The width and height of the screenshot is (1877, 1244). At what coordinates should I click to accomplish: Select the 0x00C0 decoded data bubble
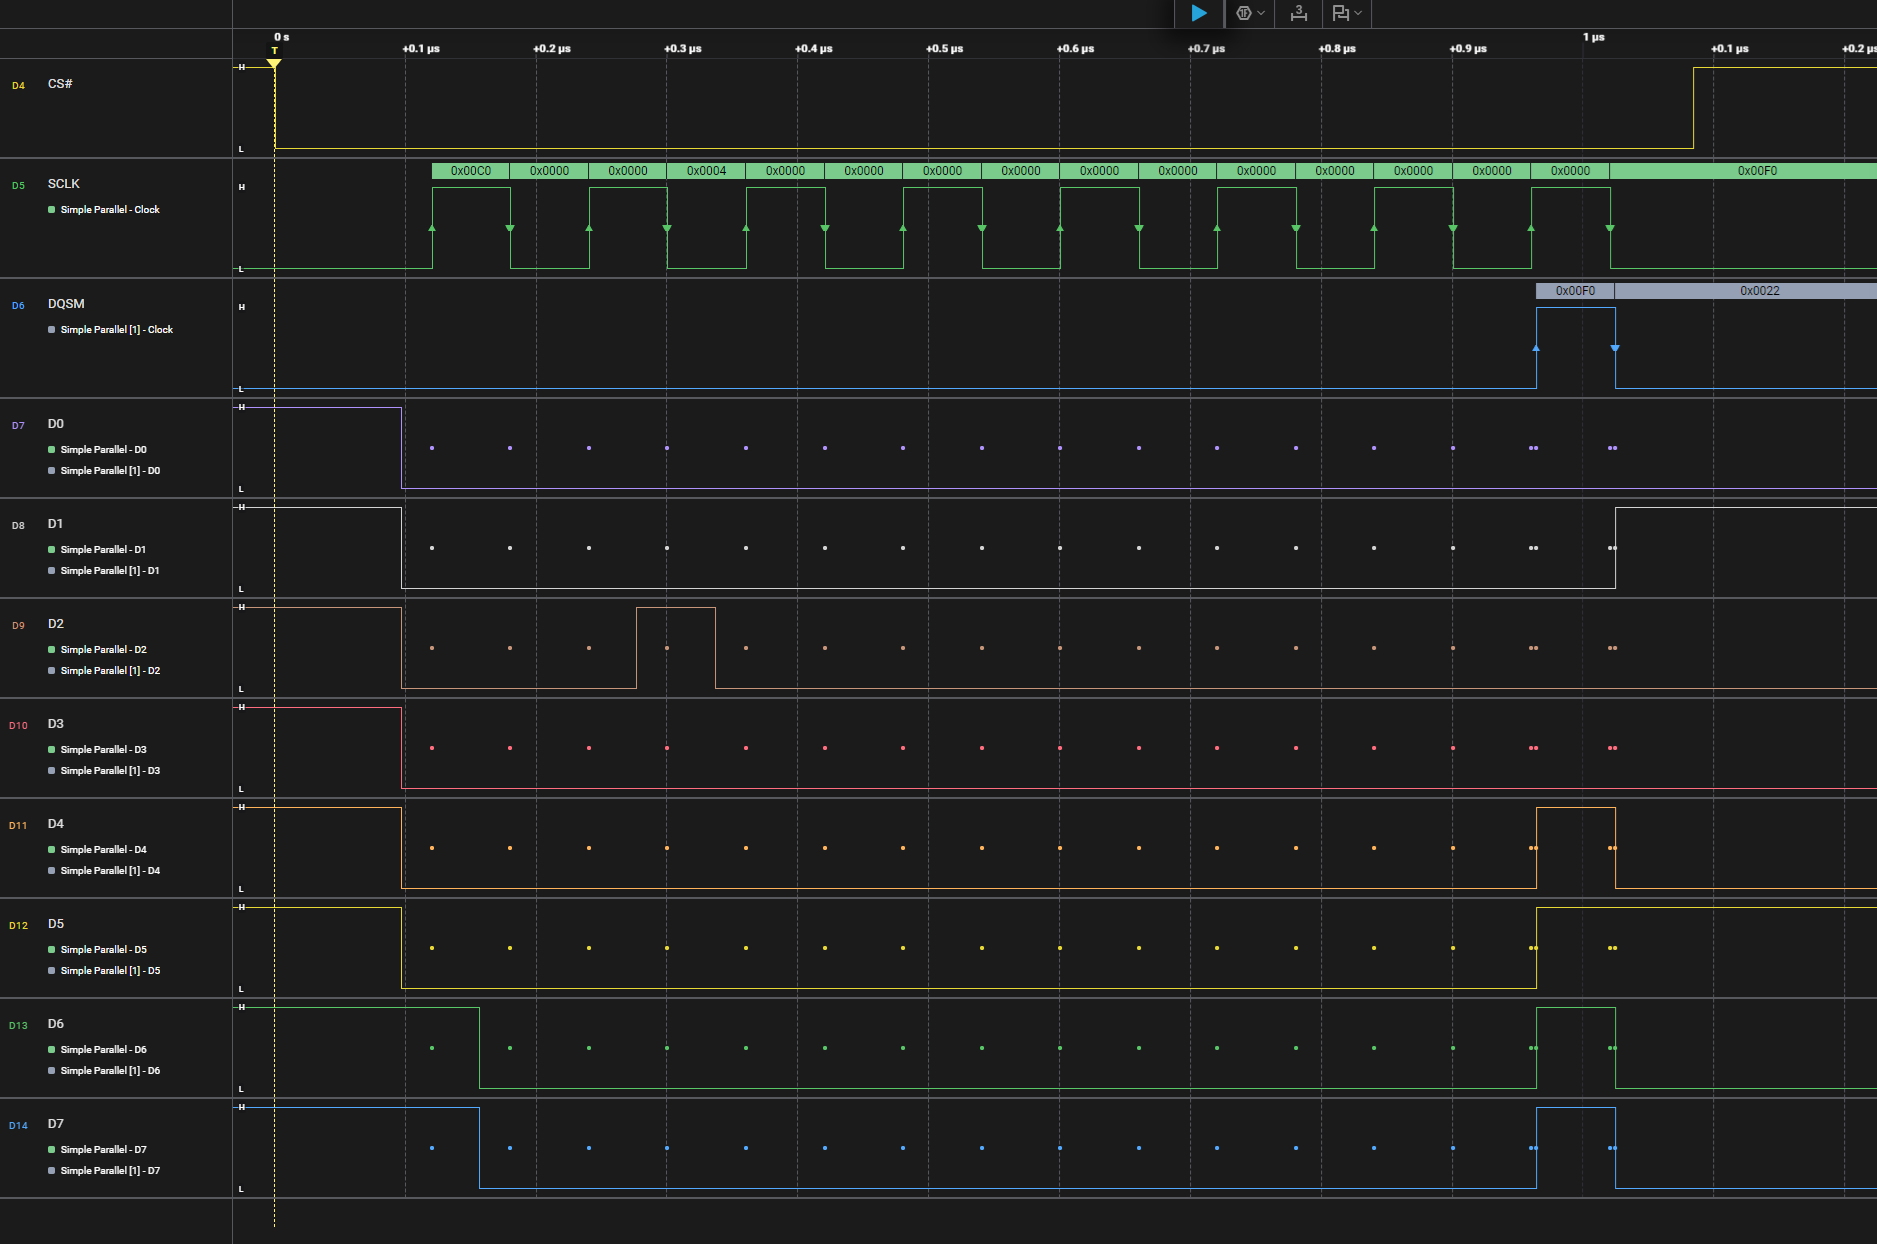[470, 171]
